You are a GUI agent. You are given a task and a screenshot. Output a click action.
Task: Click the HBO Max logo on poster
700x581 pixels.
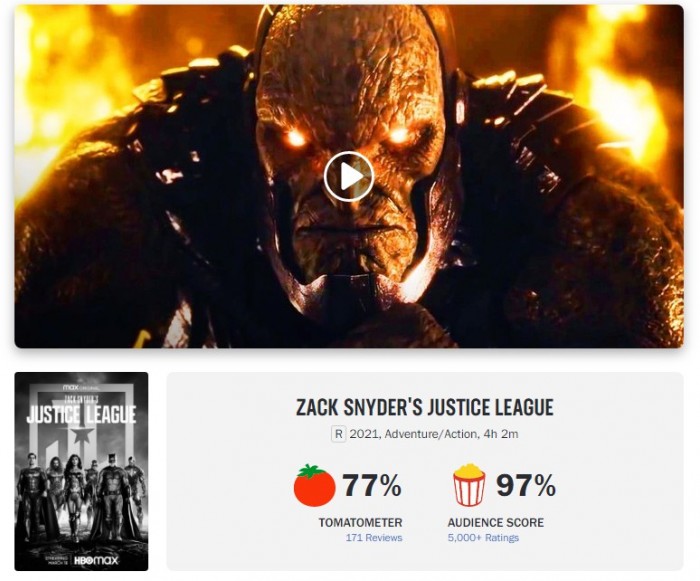click(x=96, y=560)
